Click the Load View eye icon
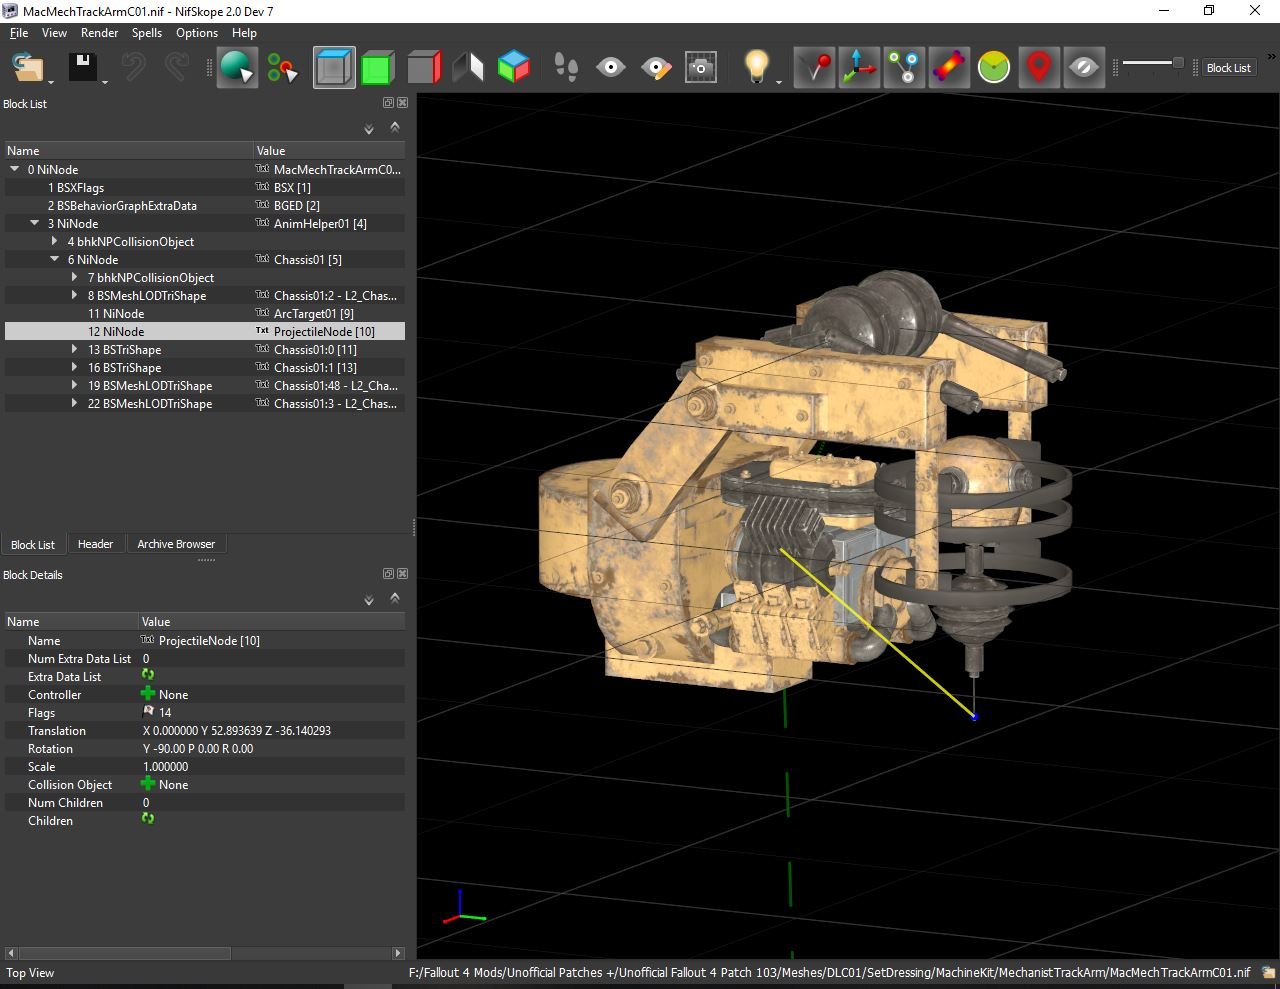 (610, 67)
